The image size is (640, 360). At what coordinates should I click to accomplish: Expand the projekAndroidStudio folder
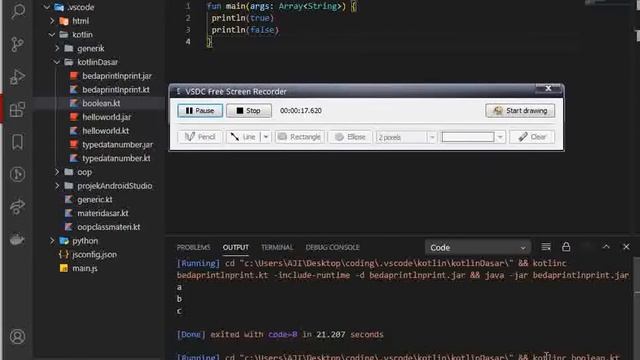pyautogui.click(x=57, y=186)
